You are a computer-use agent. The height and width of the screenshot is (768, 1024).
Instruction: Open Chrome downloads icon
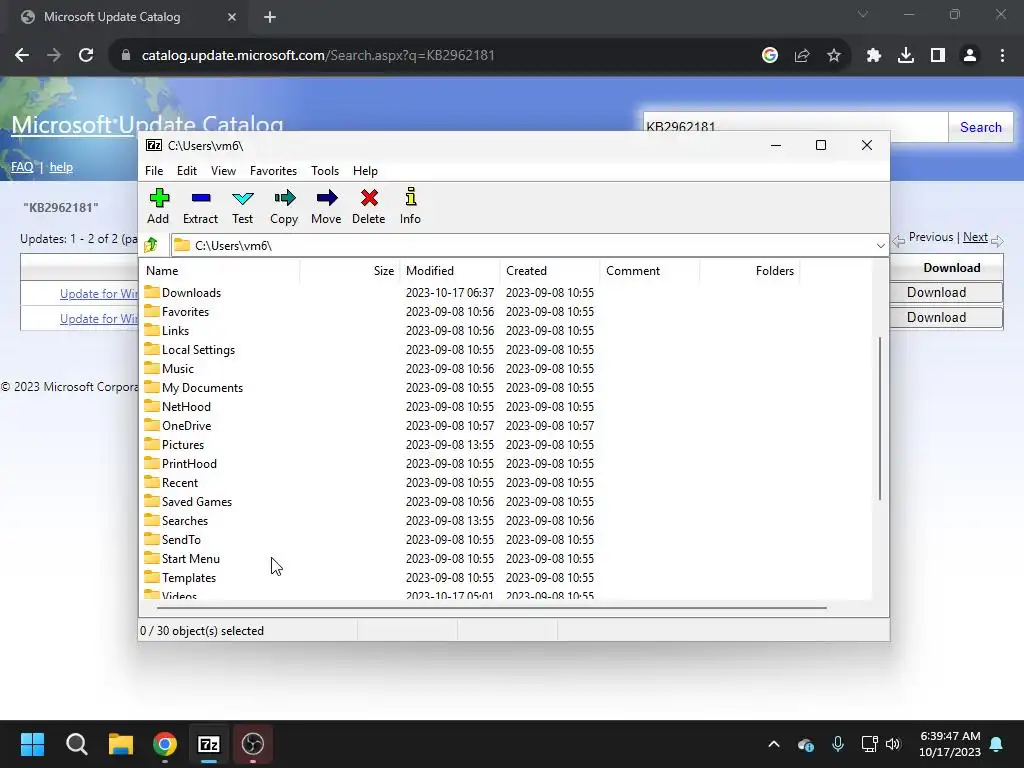coord(906,56)
